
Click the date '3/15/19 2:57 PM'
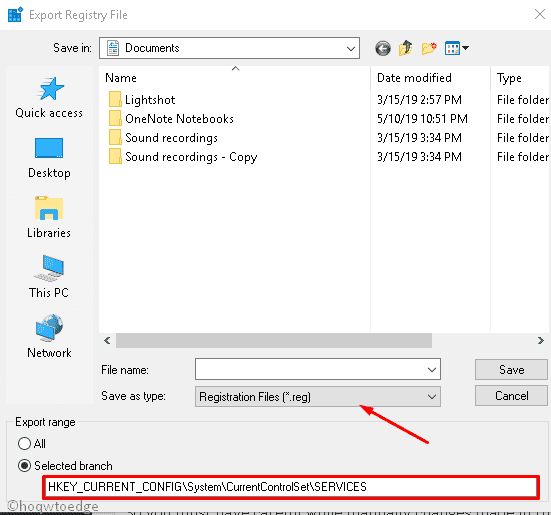click(x=419, y=100)
